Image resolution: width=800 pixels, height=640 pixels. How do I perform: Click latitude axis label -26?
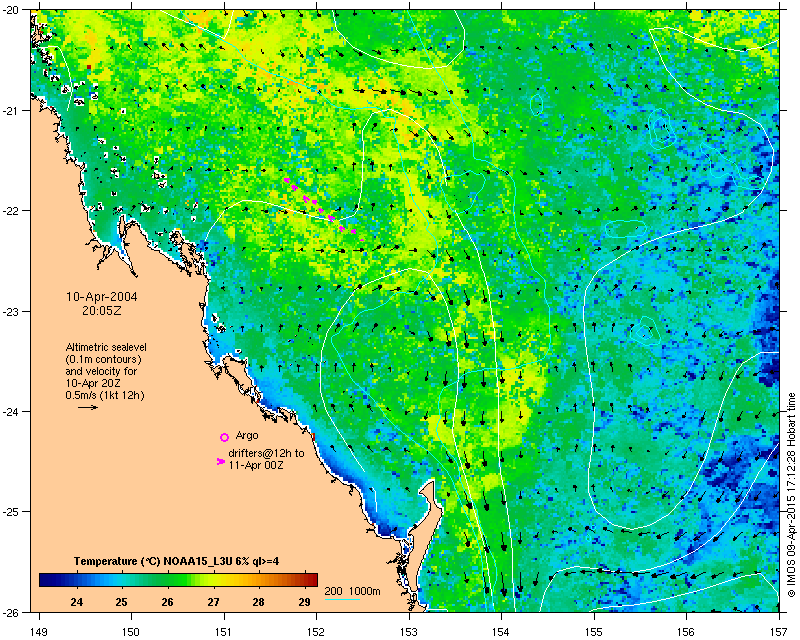pos(11,612)
